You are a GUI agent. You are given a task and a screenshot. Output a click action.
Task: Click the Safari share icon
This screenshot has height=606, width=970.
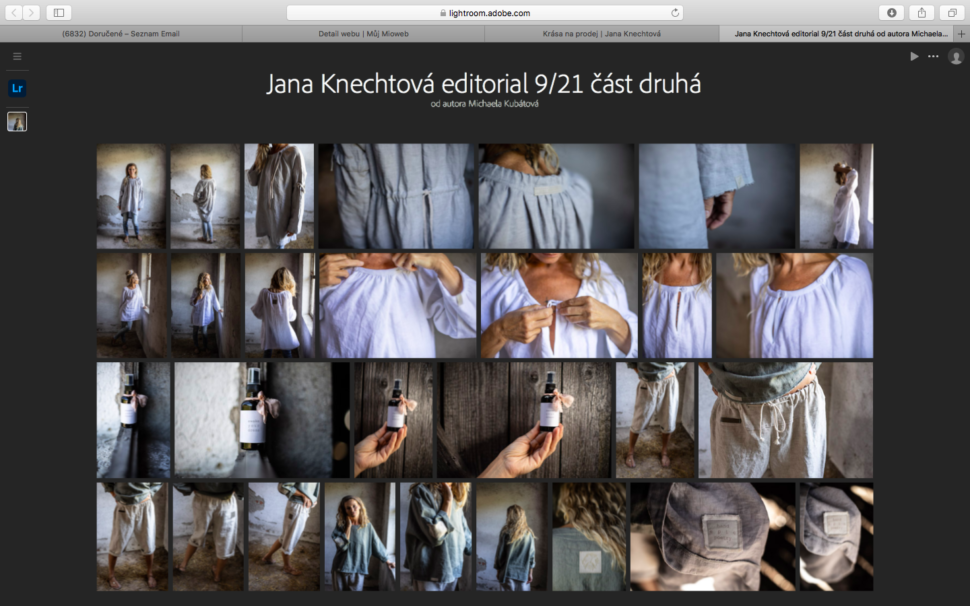921,13
